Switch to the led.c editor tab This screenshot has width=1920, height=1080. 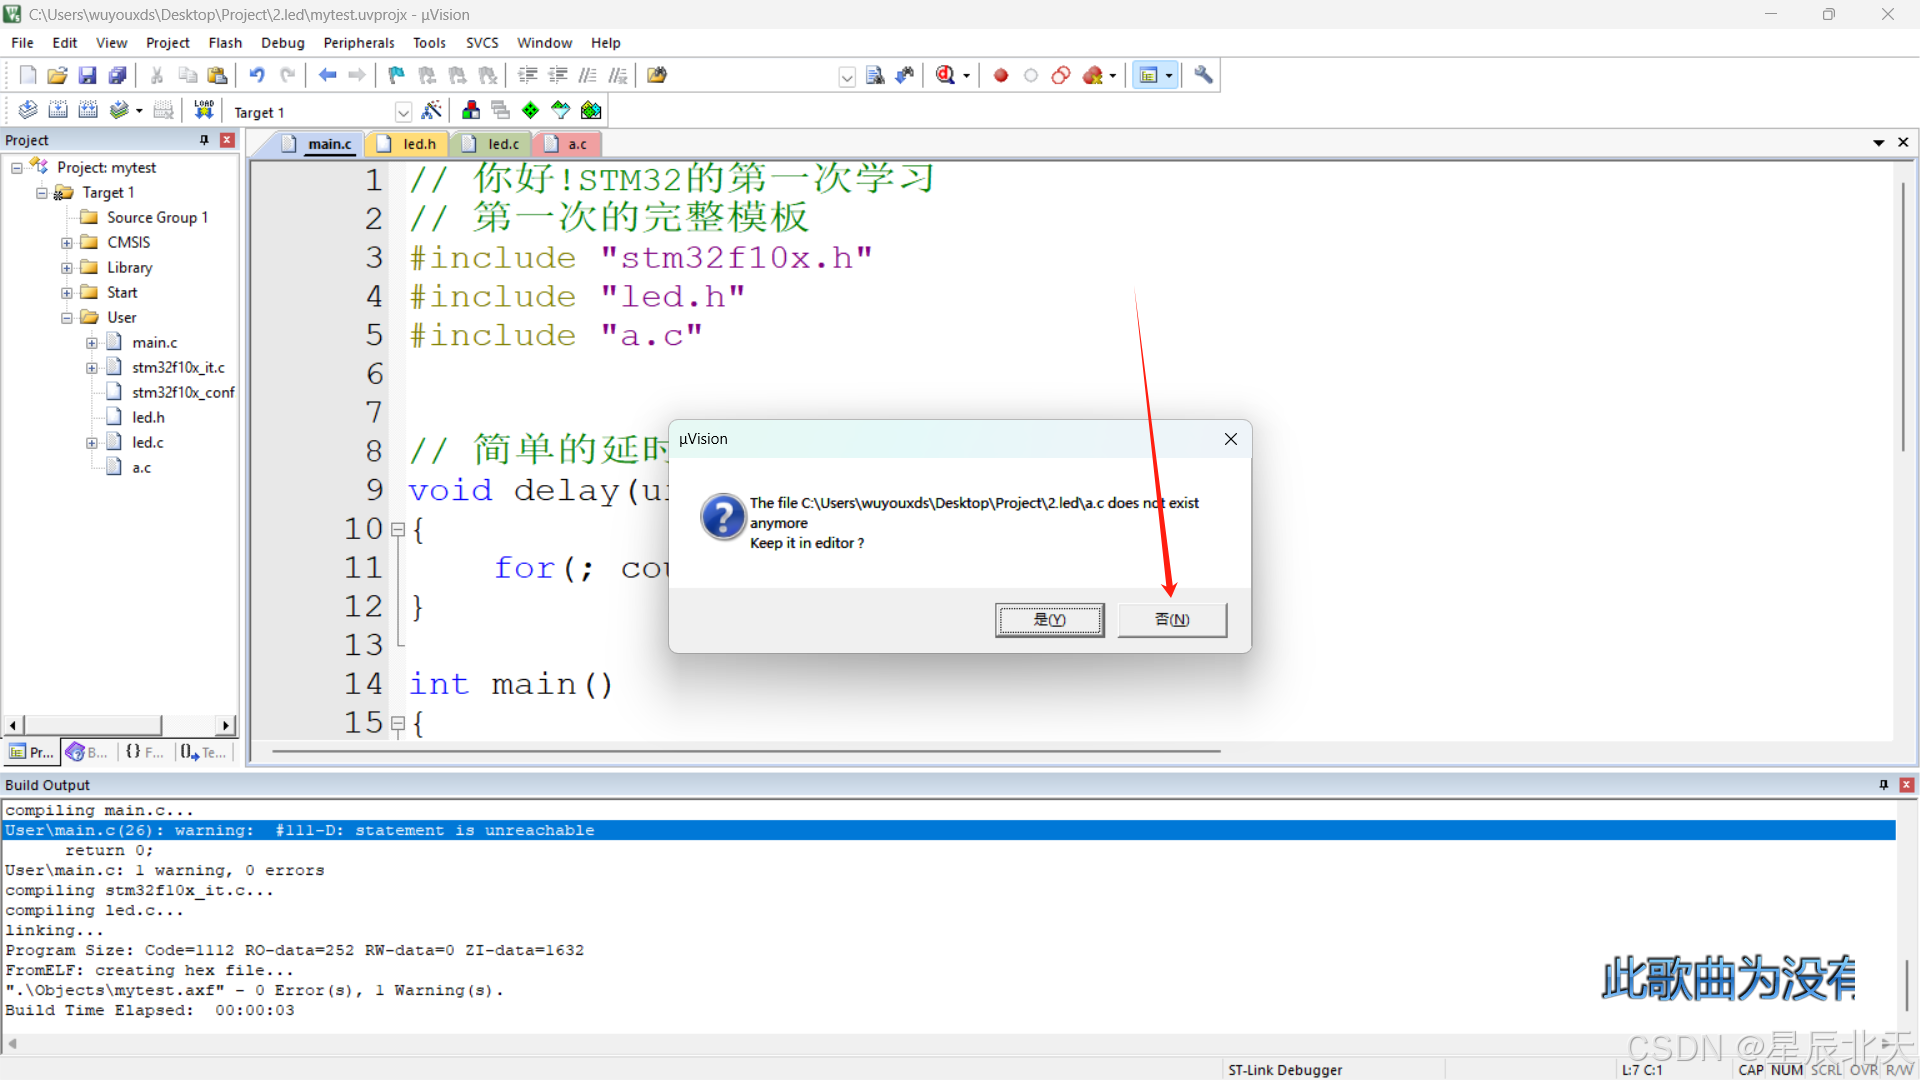point(502,144)
